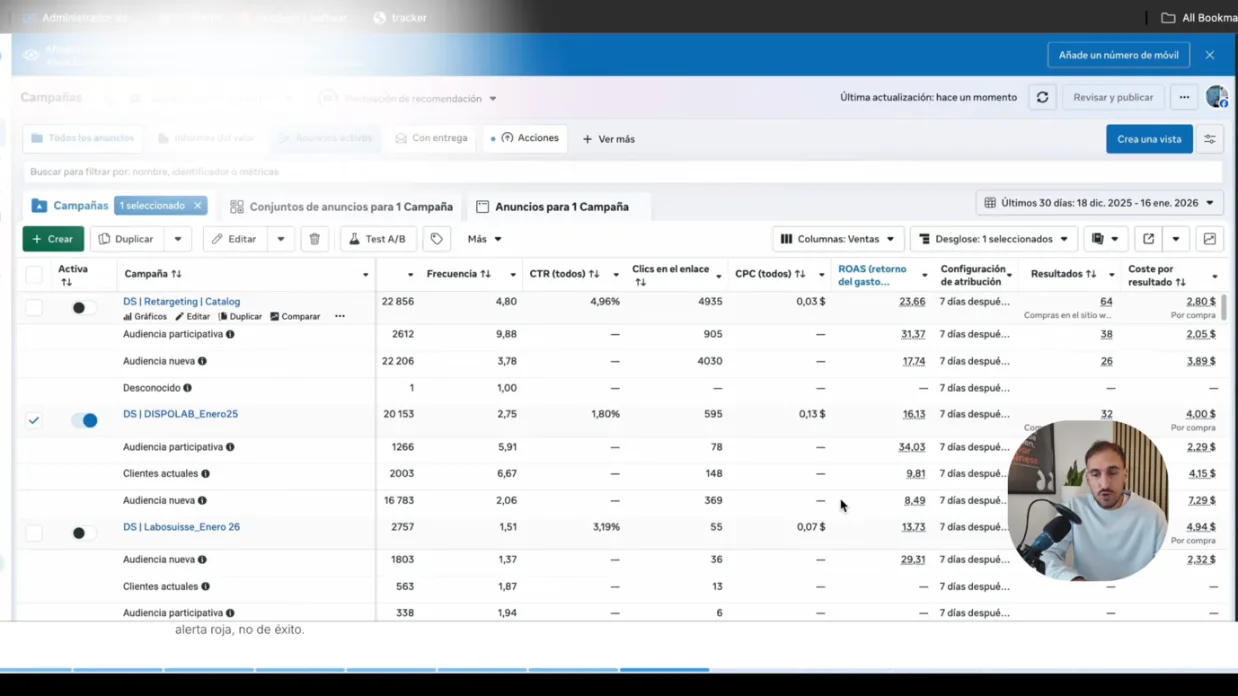1238x696 pixels.
Task: Click the green Crear button
Action: [53, 239]
